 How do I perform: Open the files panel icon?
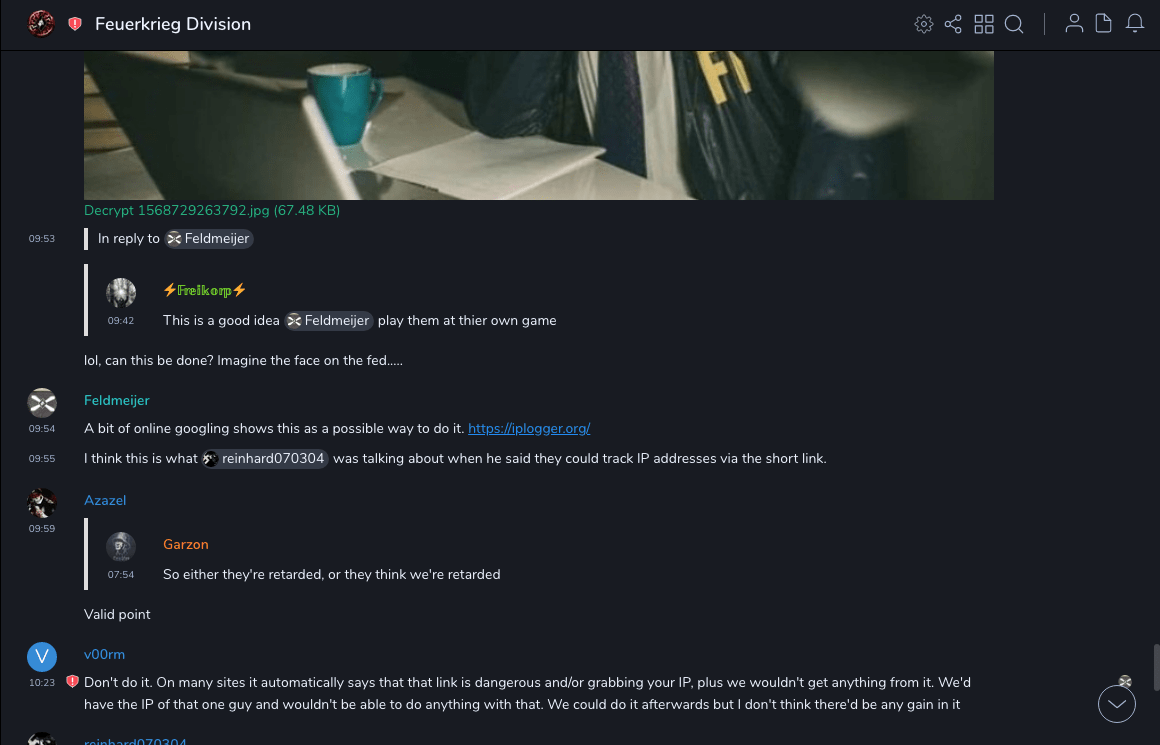pyautogui.click(x=1104, y=24)
